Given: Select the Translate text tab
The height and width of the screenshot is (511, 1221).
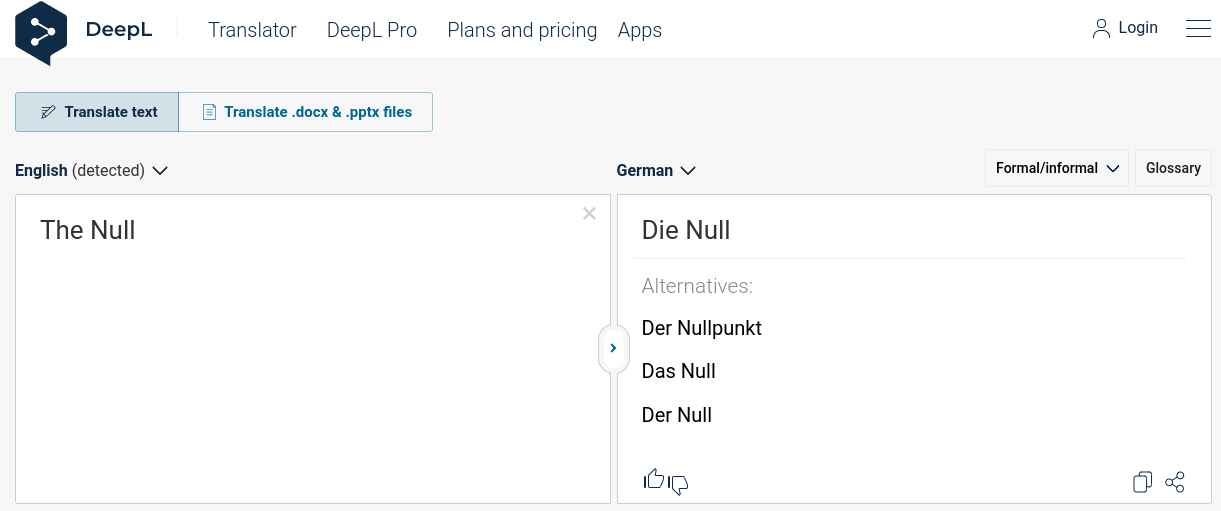Looking at the screenshot, I should [x=97, y=112].
